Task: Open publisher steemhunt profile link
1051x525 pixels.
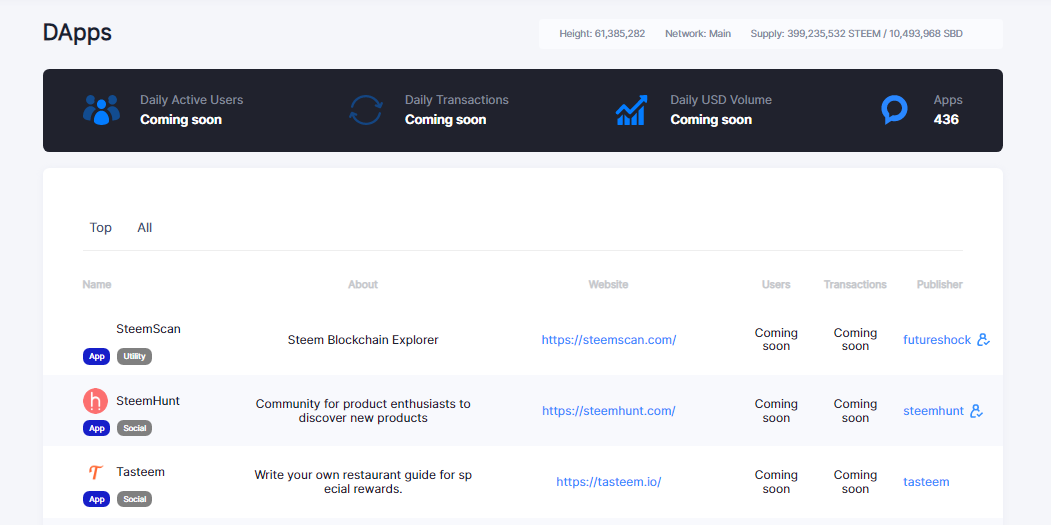Action: (x=933, y=411)
